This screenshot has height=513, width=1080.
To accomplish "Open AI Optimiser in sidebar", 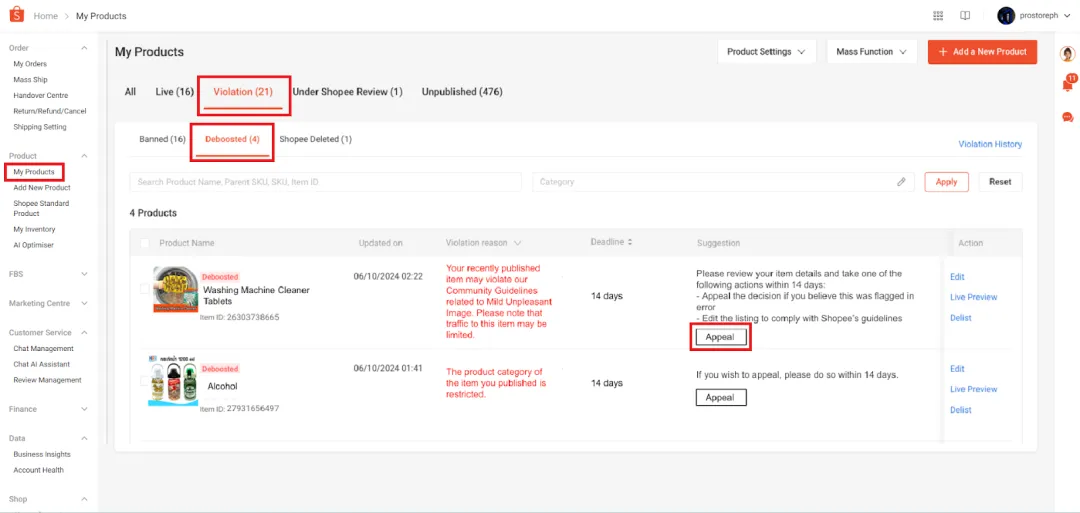I will pyautogui.click(x=34, y=245).
